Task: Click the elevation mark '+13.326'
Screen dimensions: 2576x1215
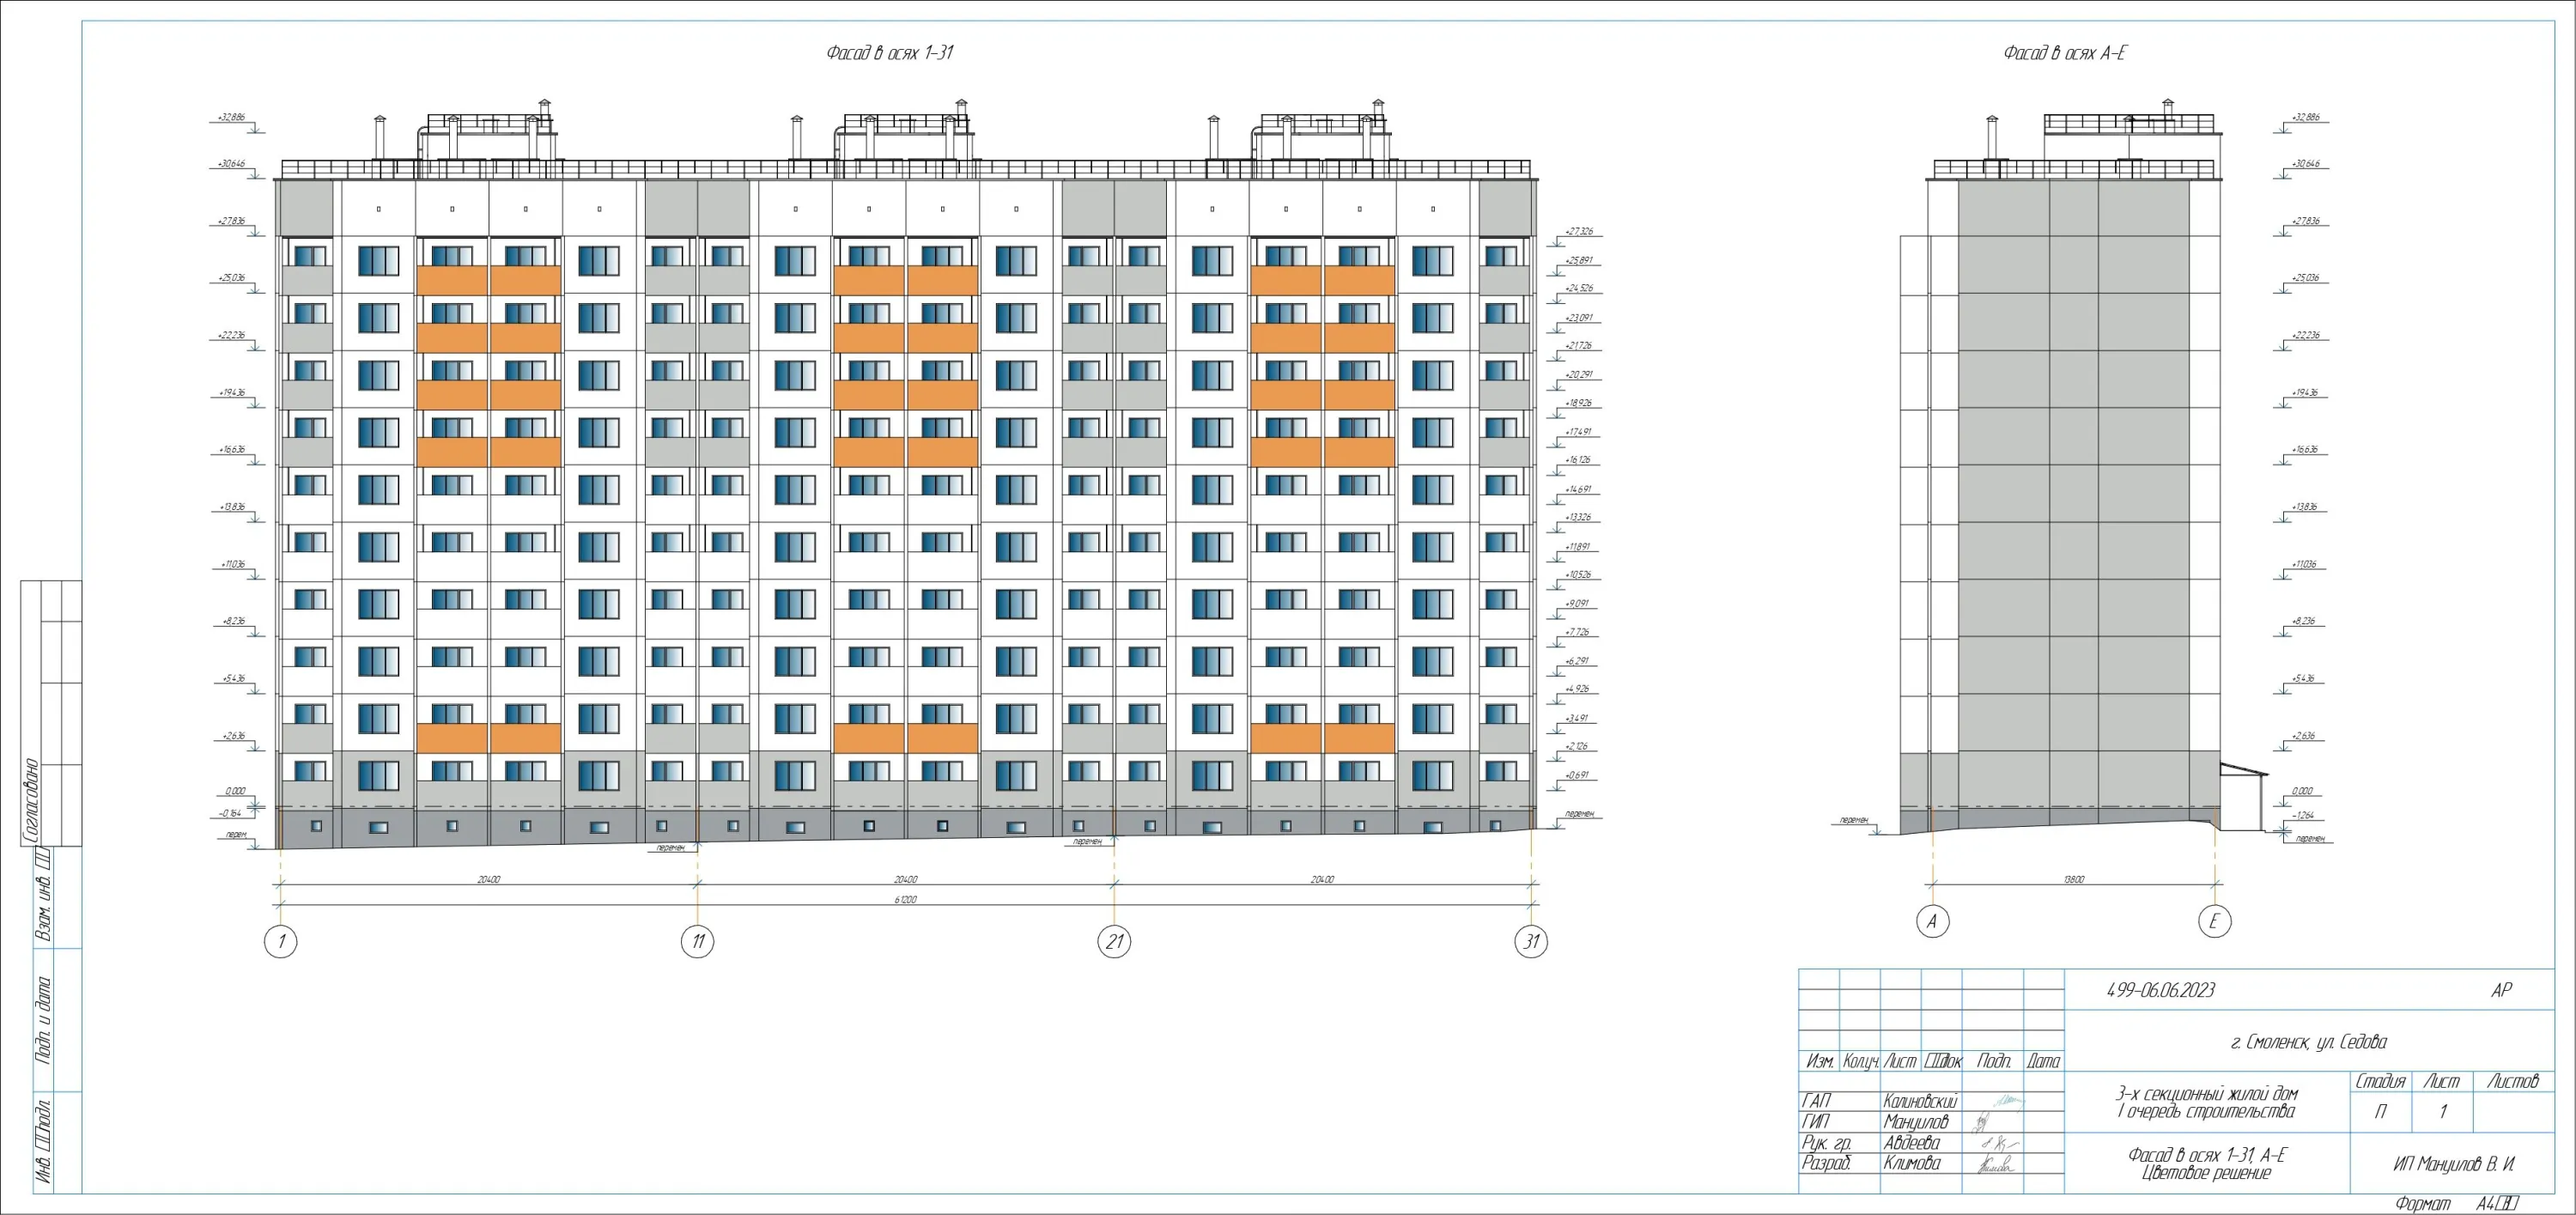Action: point(1579,518)
